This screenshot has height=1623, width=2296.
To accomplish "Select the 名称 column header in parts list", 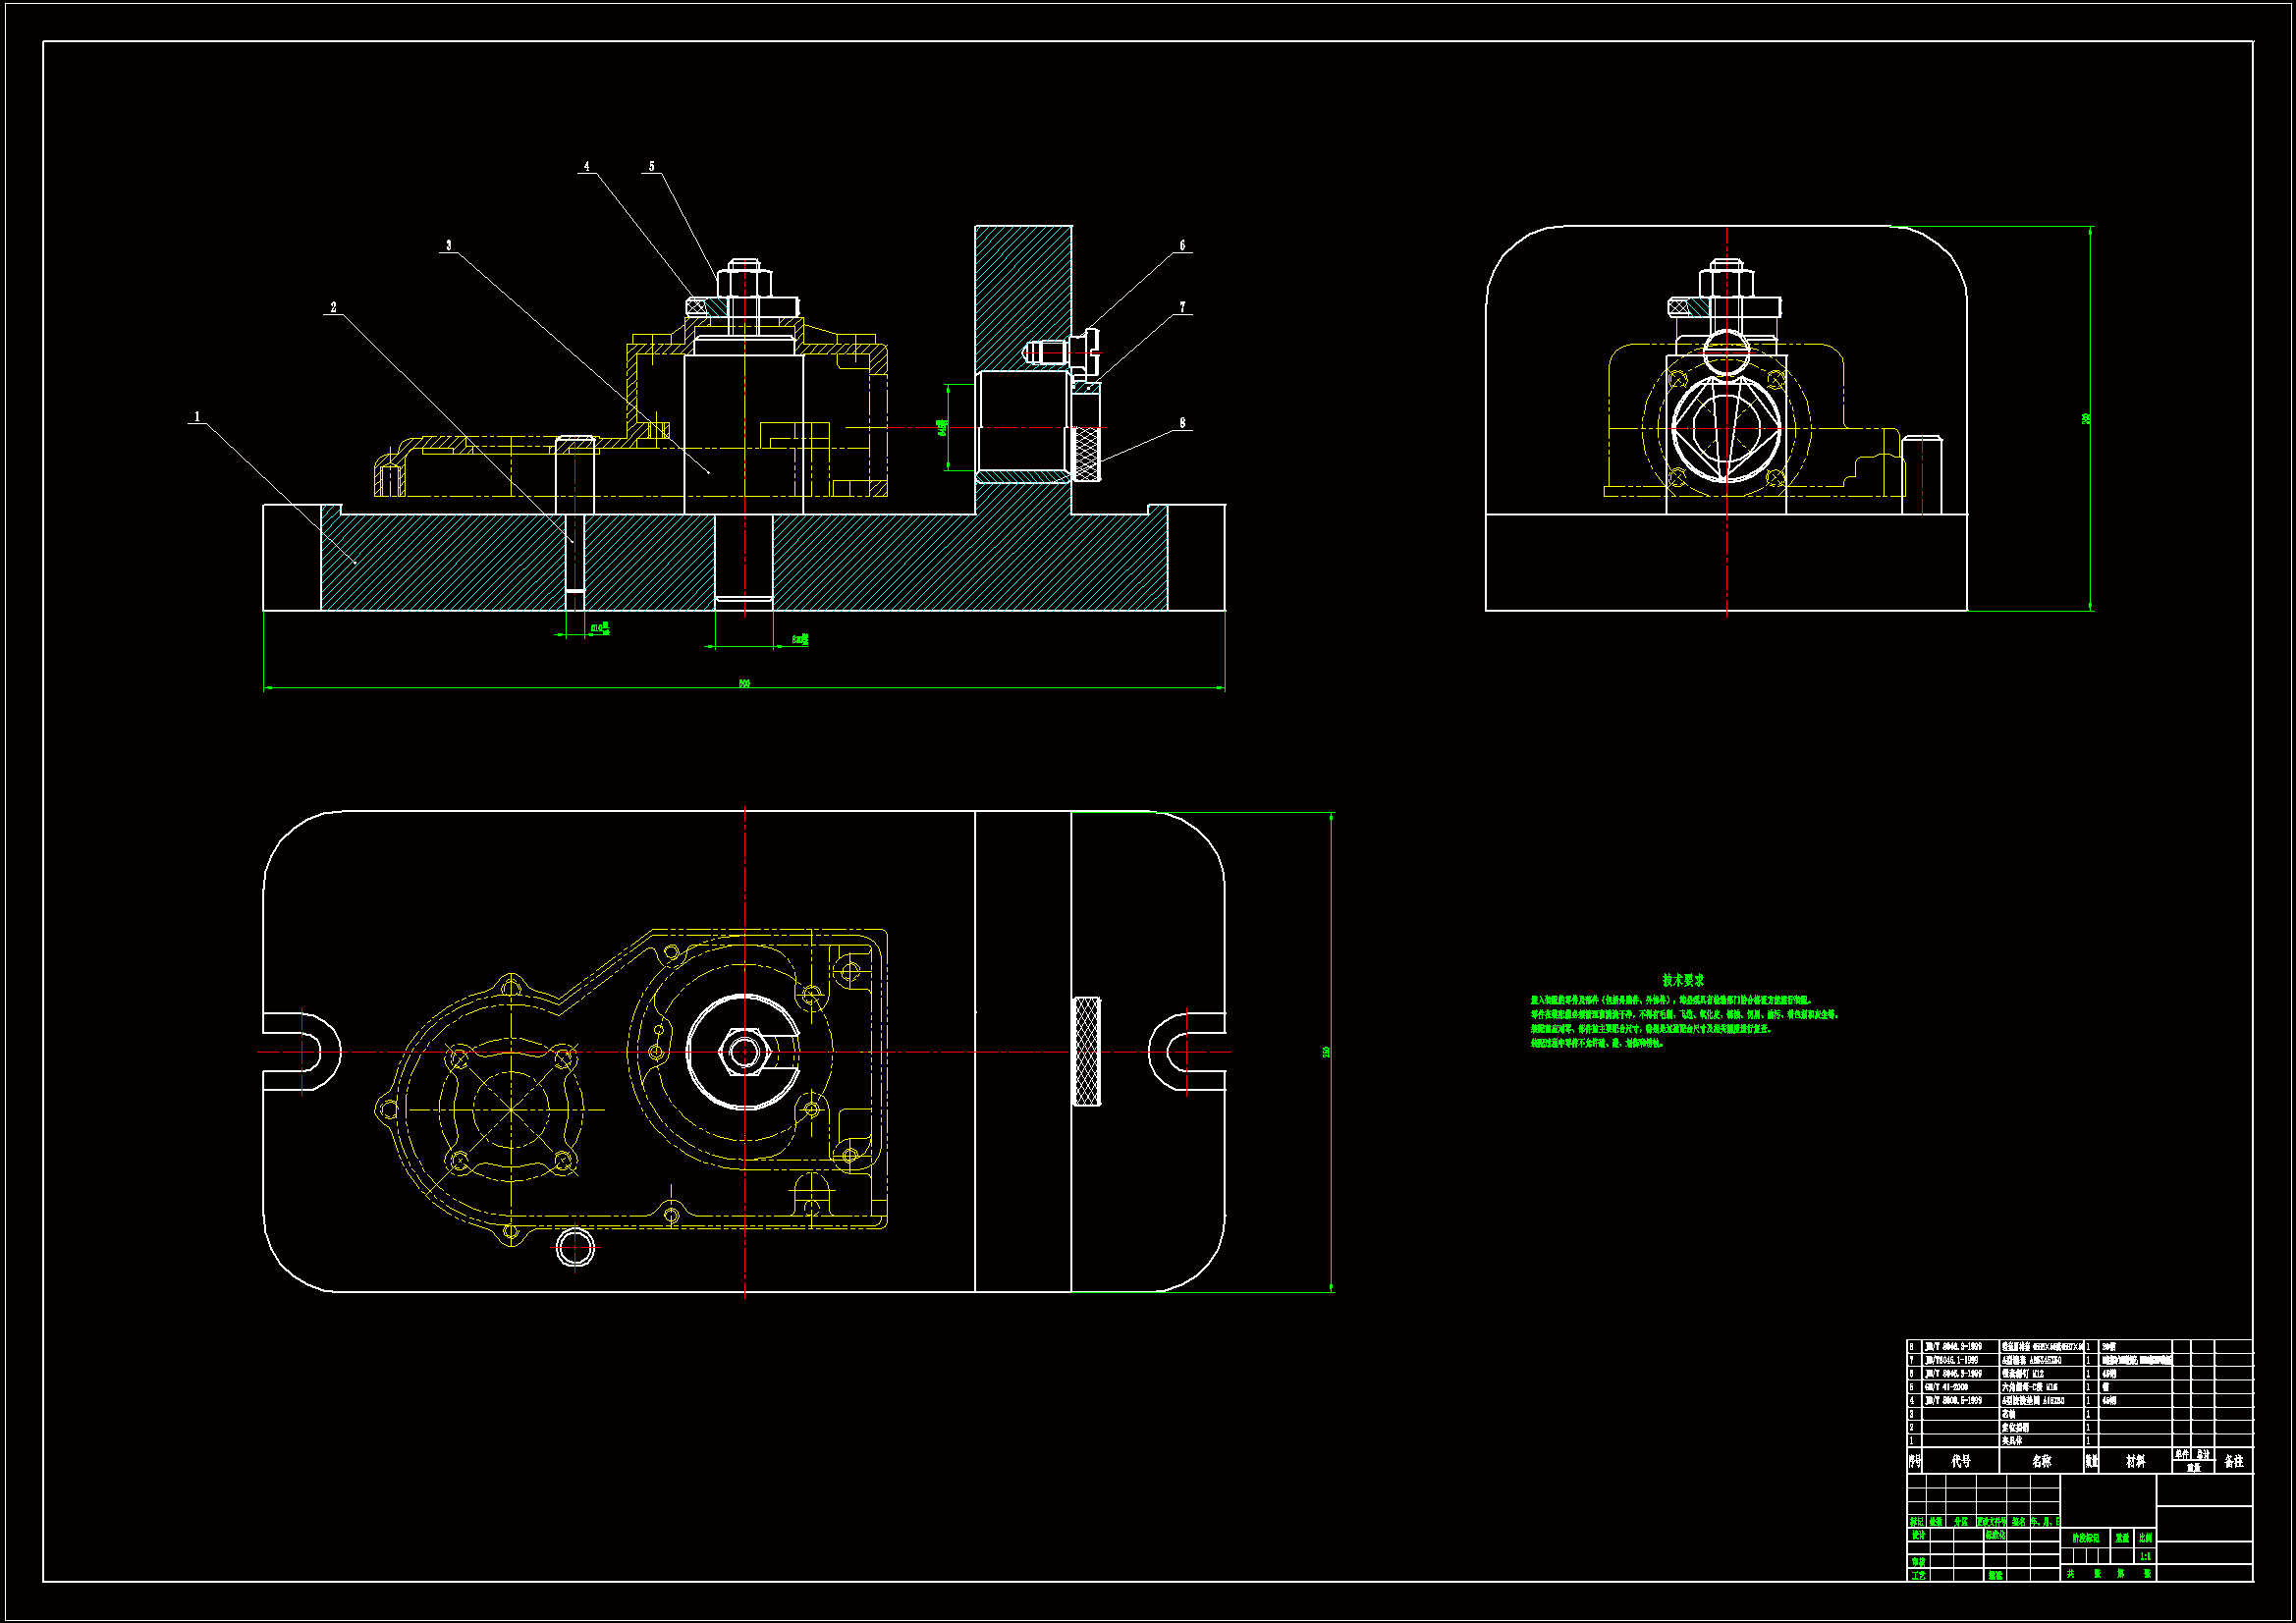I will coord(2041,1461).
